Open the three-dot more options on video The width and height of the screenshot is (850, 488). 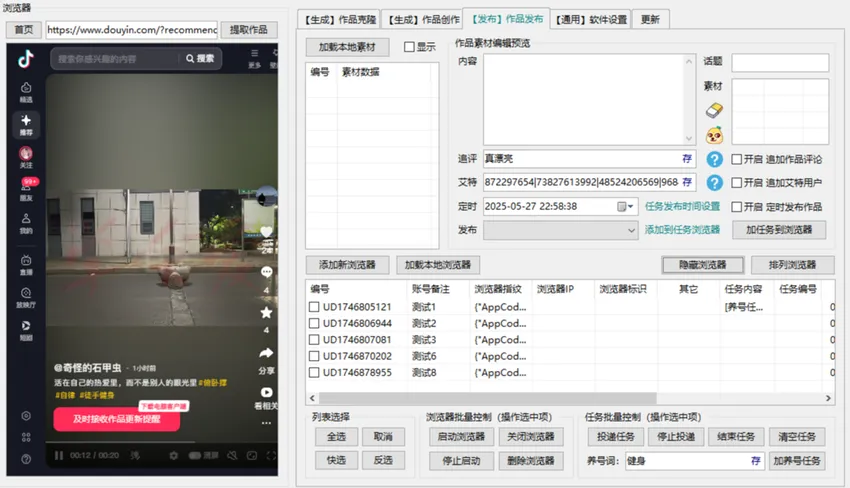(266, 423)
